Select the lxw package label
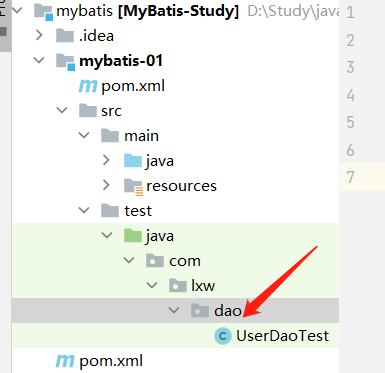The width and height of the screenshot is (385, 373). (203, 286)
